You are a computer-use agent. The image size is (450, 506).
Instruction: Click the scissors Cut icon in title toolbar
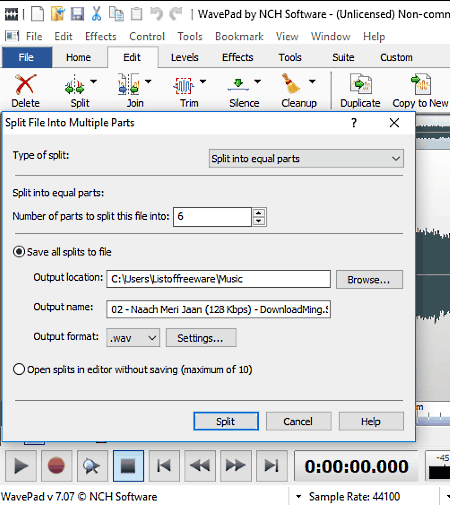pyautogui.click(x=96, y=14)
